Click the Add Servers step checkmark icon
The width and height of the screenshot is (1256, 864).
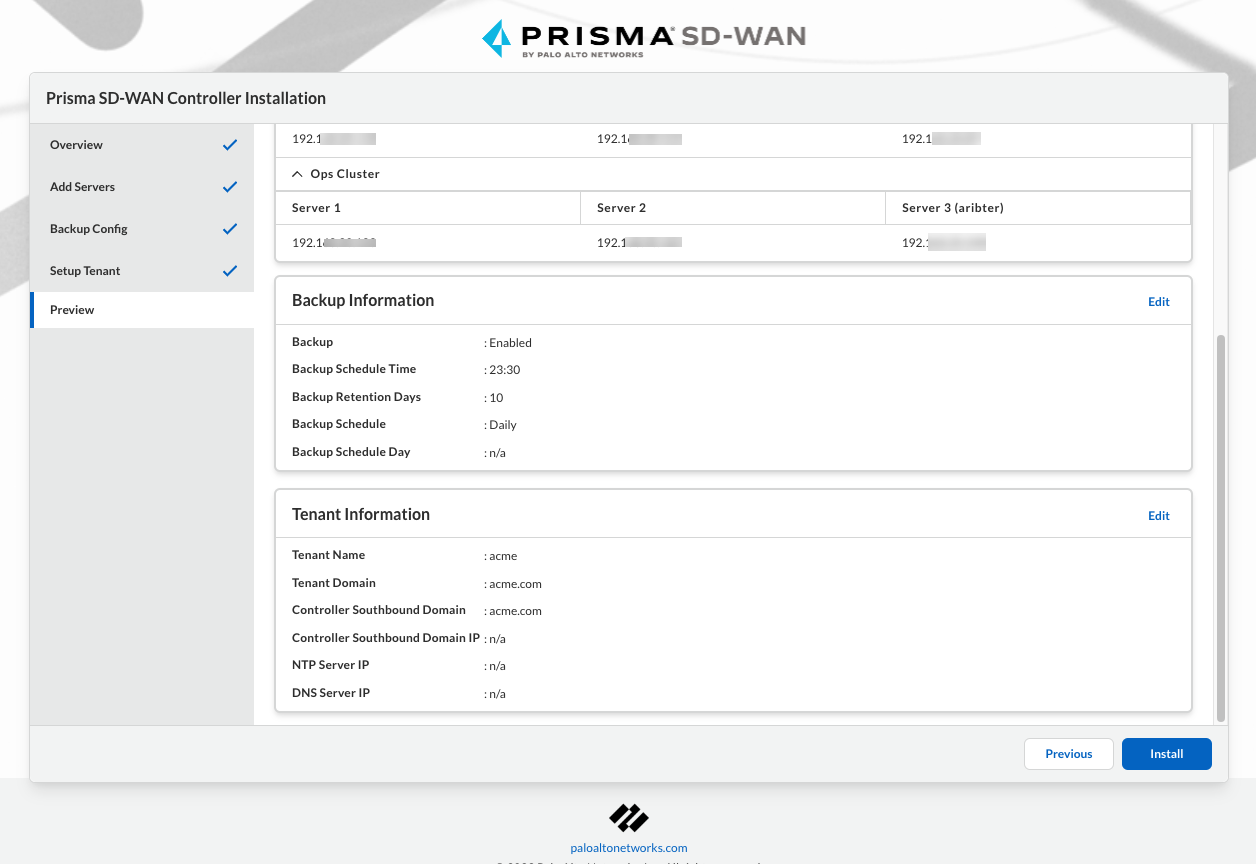point(230,187)
